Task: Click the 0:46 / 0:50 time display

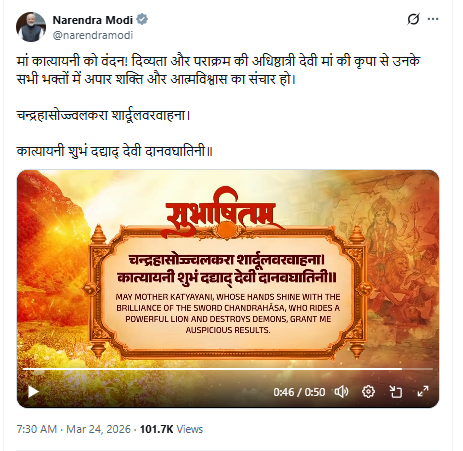Action: pyautogui.click(x=299, y=392)
